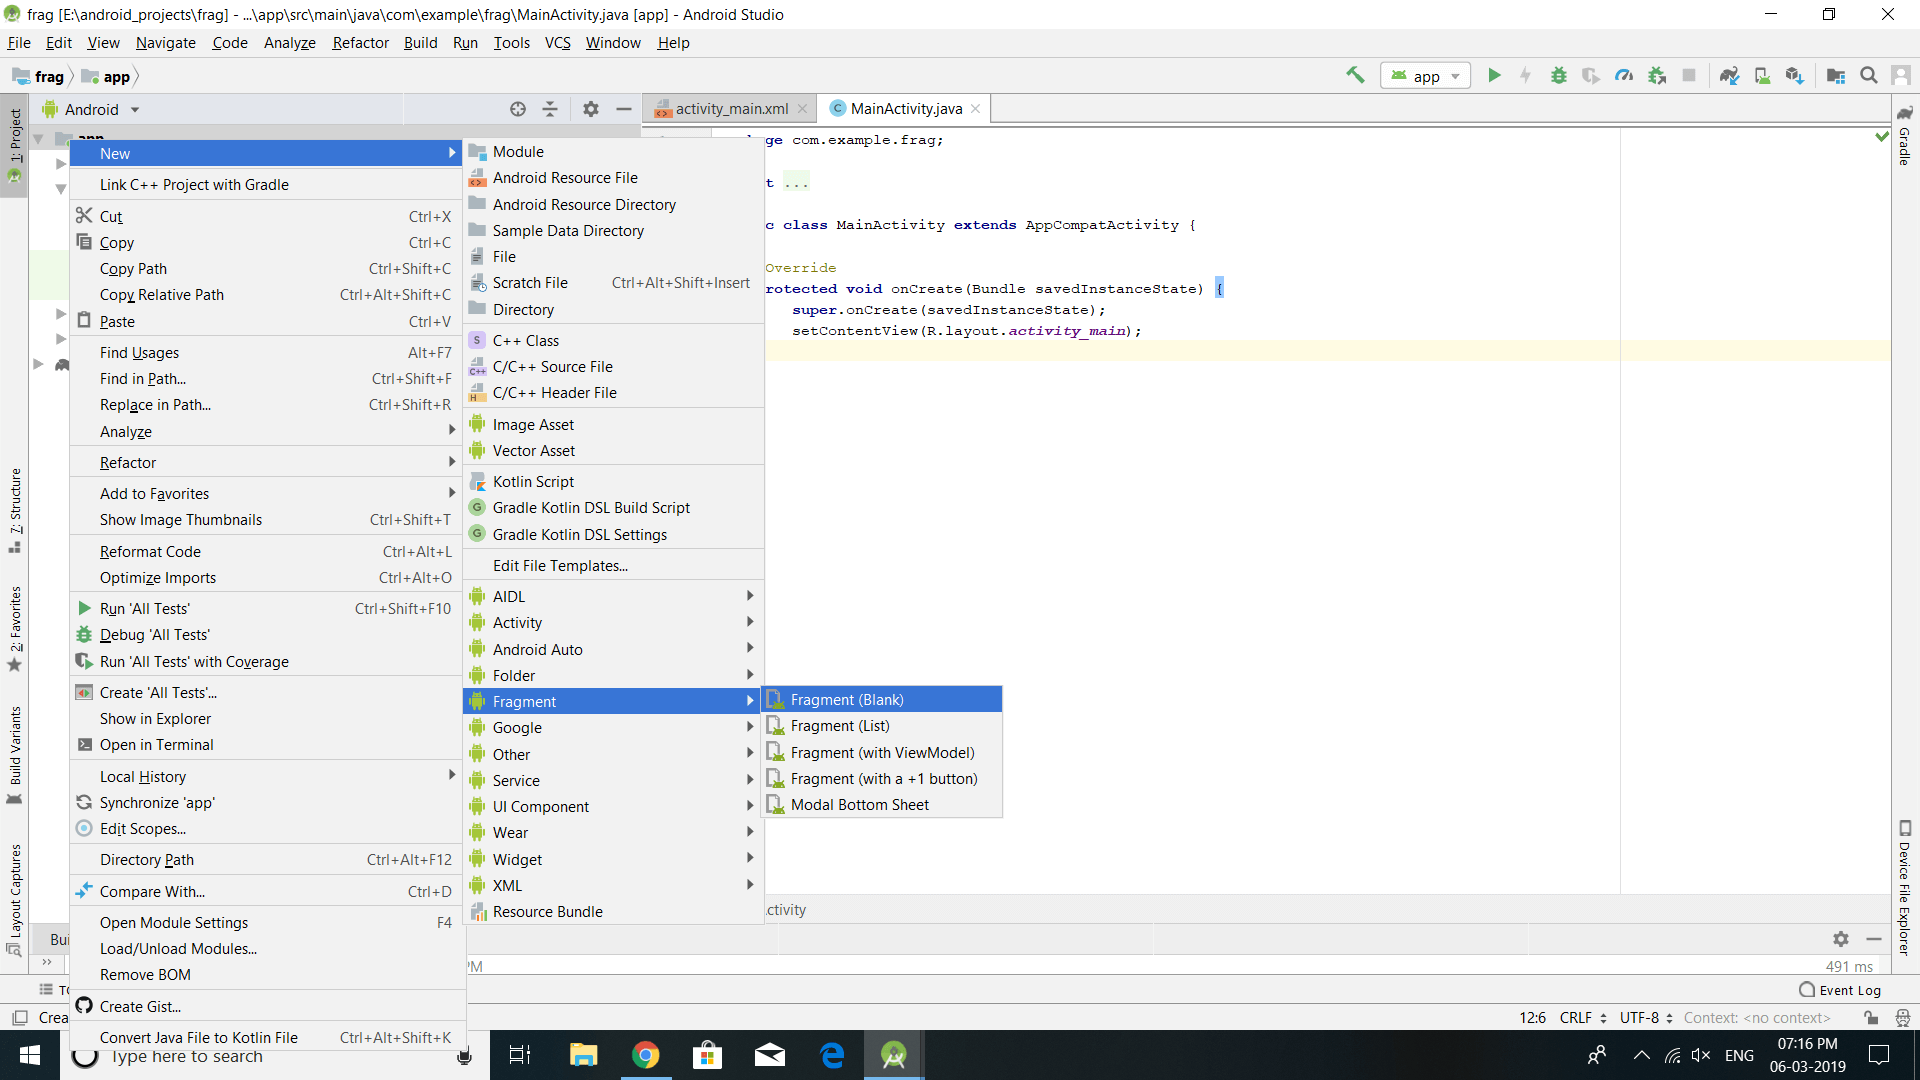Screen dimensions: 1920x1080
Task: Open SDK Manager icon
Action: tap(1794, 75)
